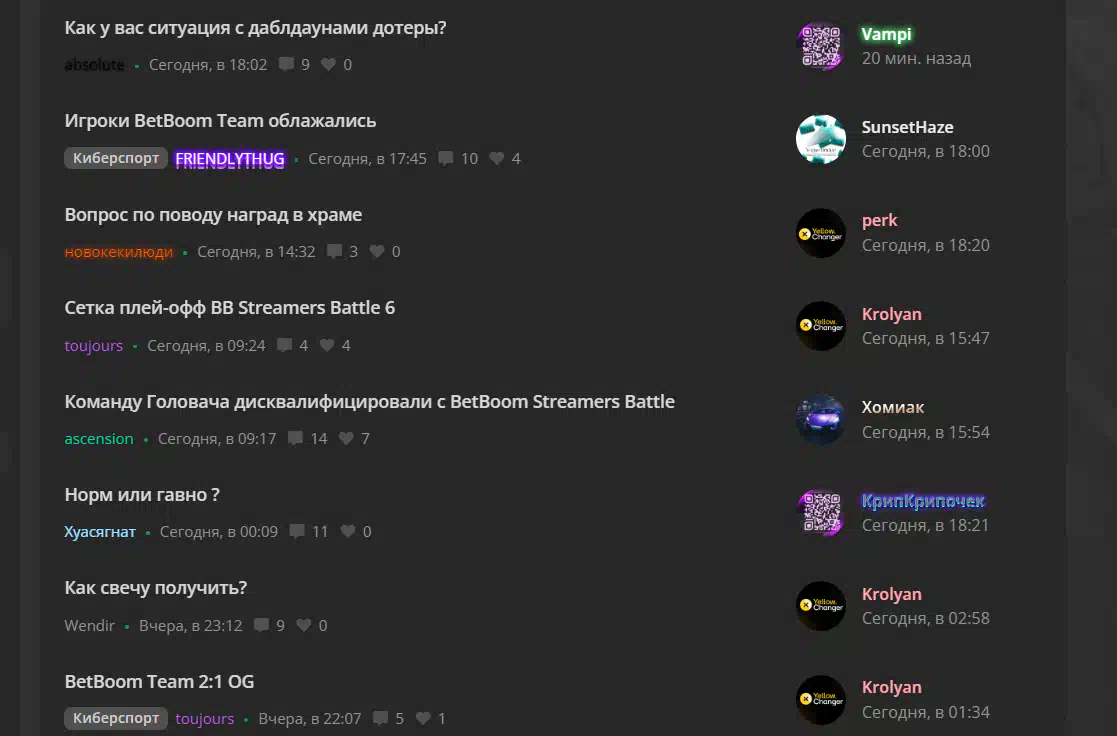
Task: Click heart icon on Команду Головача thread
Action: [346, 438]
